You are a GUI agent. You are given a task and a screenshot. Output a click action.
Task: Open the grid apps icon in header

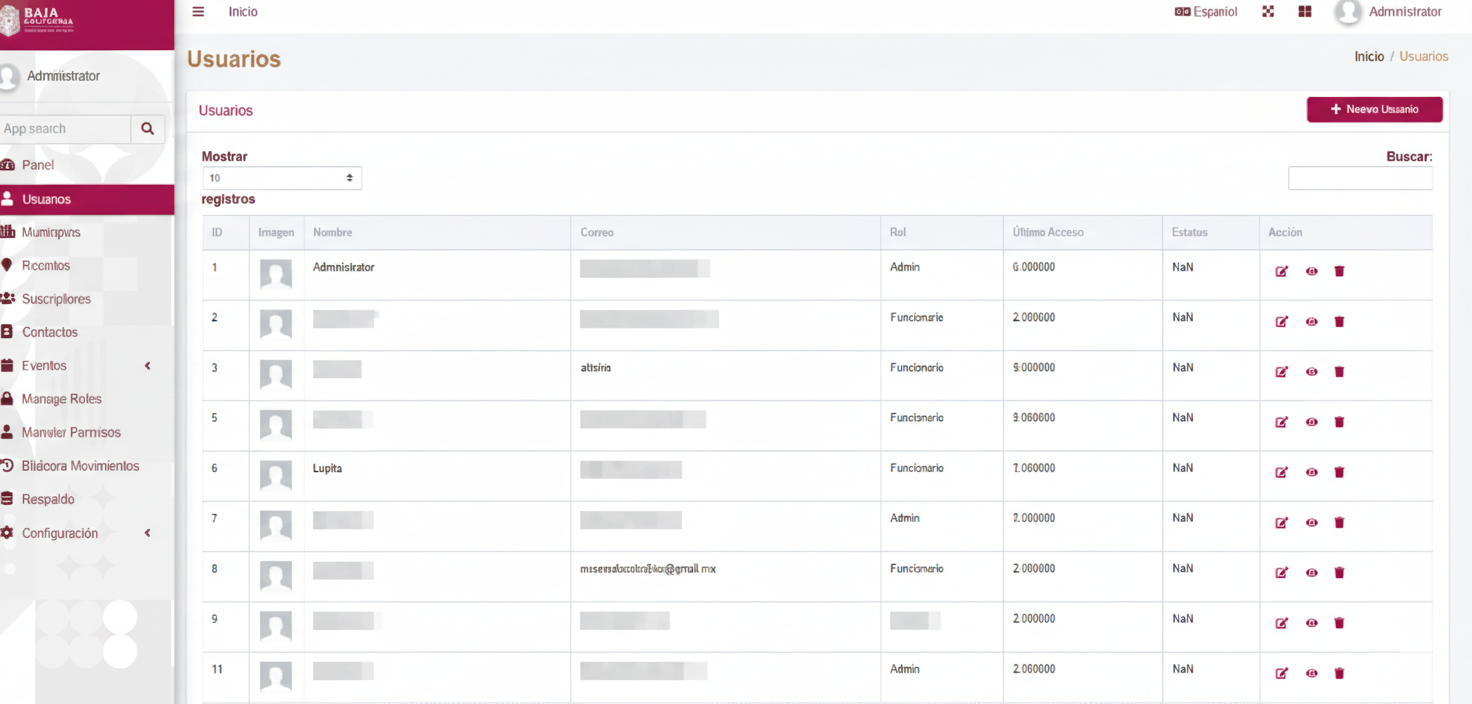(x=1305, y=12)
